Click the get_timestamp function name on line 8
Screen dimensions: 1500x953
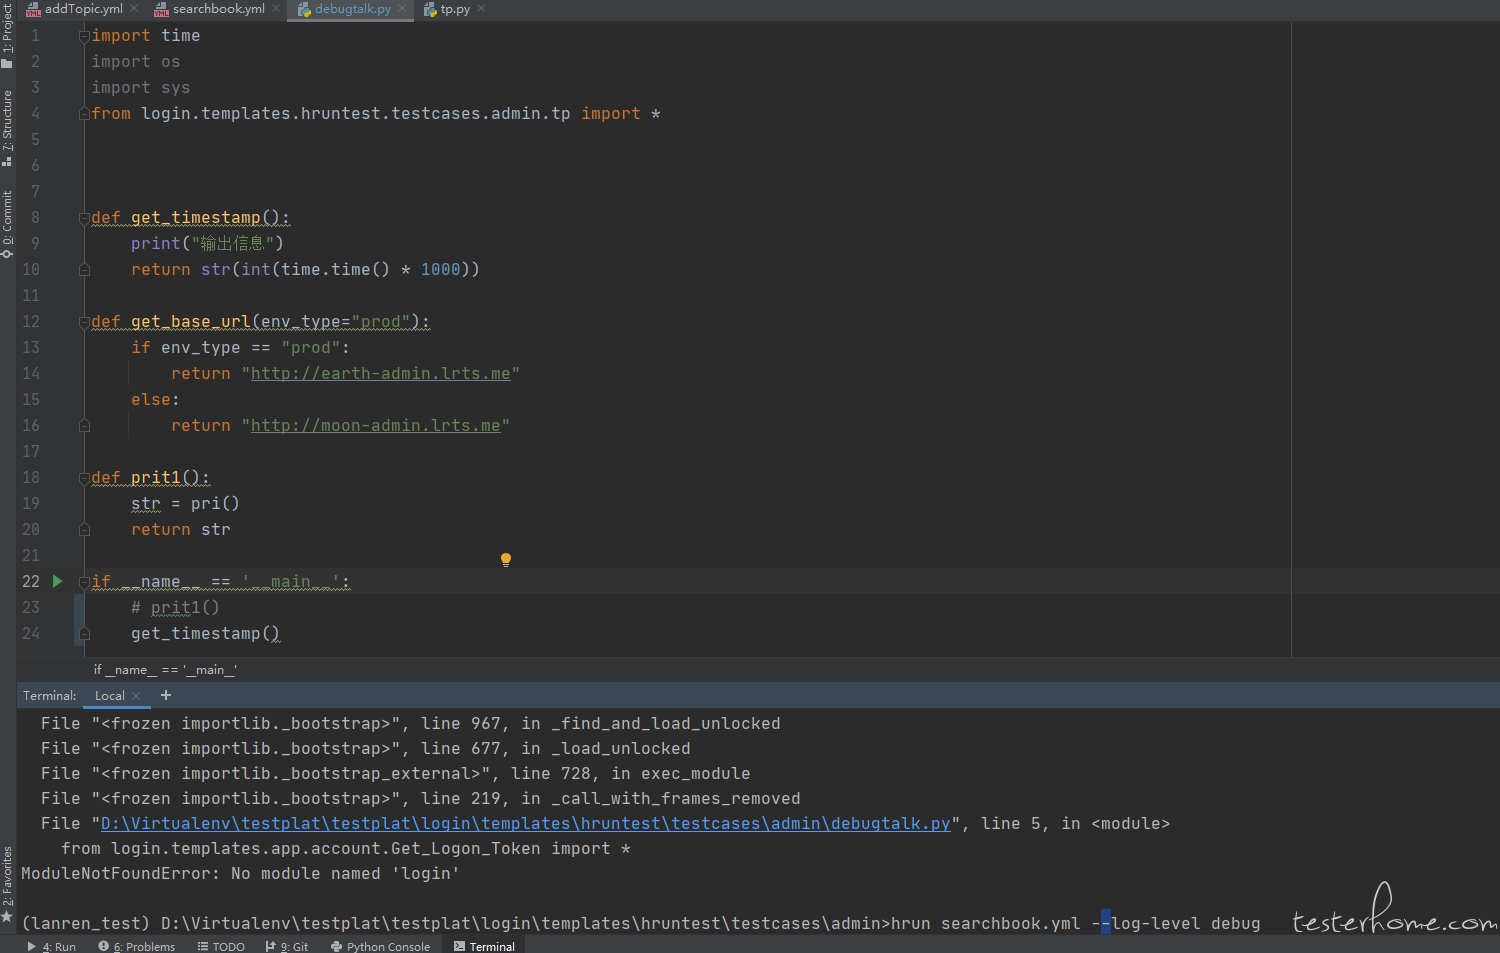(195, 218)
